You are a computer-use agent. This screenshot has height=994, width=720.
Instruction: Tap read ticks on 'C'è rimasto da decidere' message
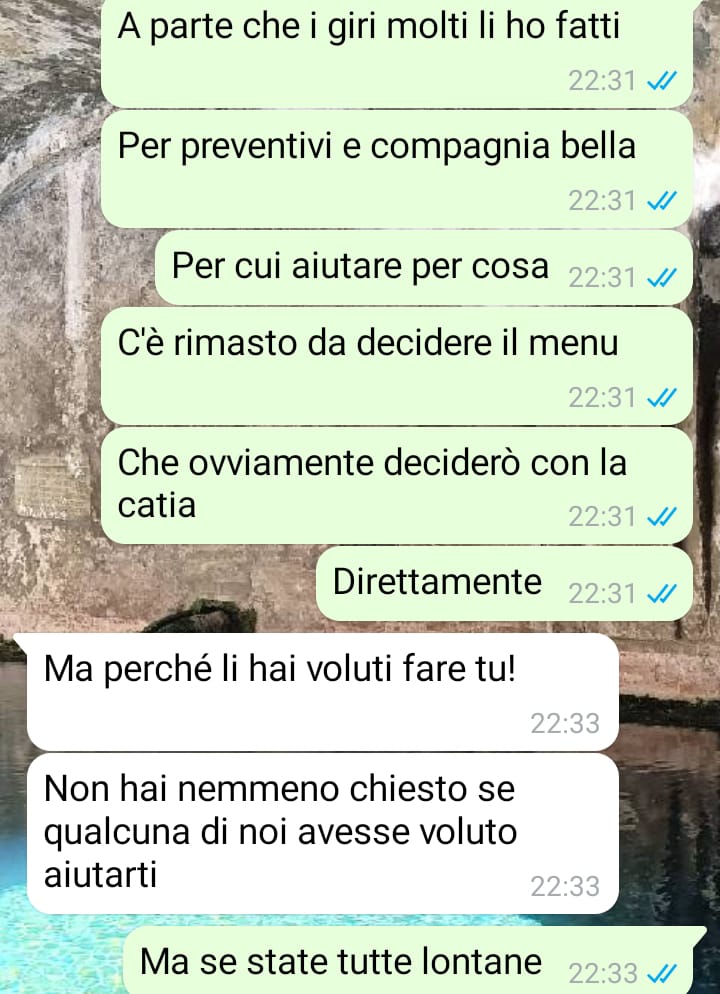tap(662, 398)
